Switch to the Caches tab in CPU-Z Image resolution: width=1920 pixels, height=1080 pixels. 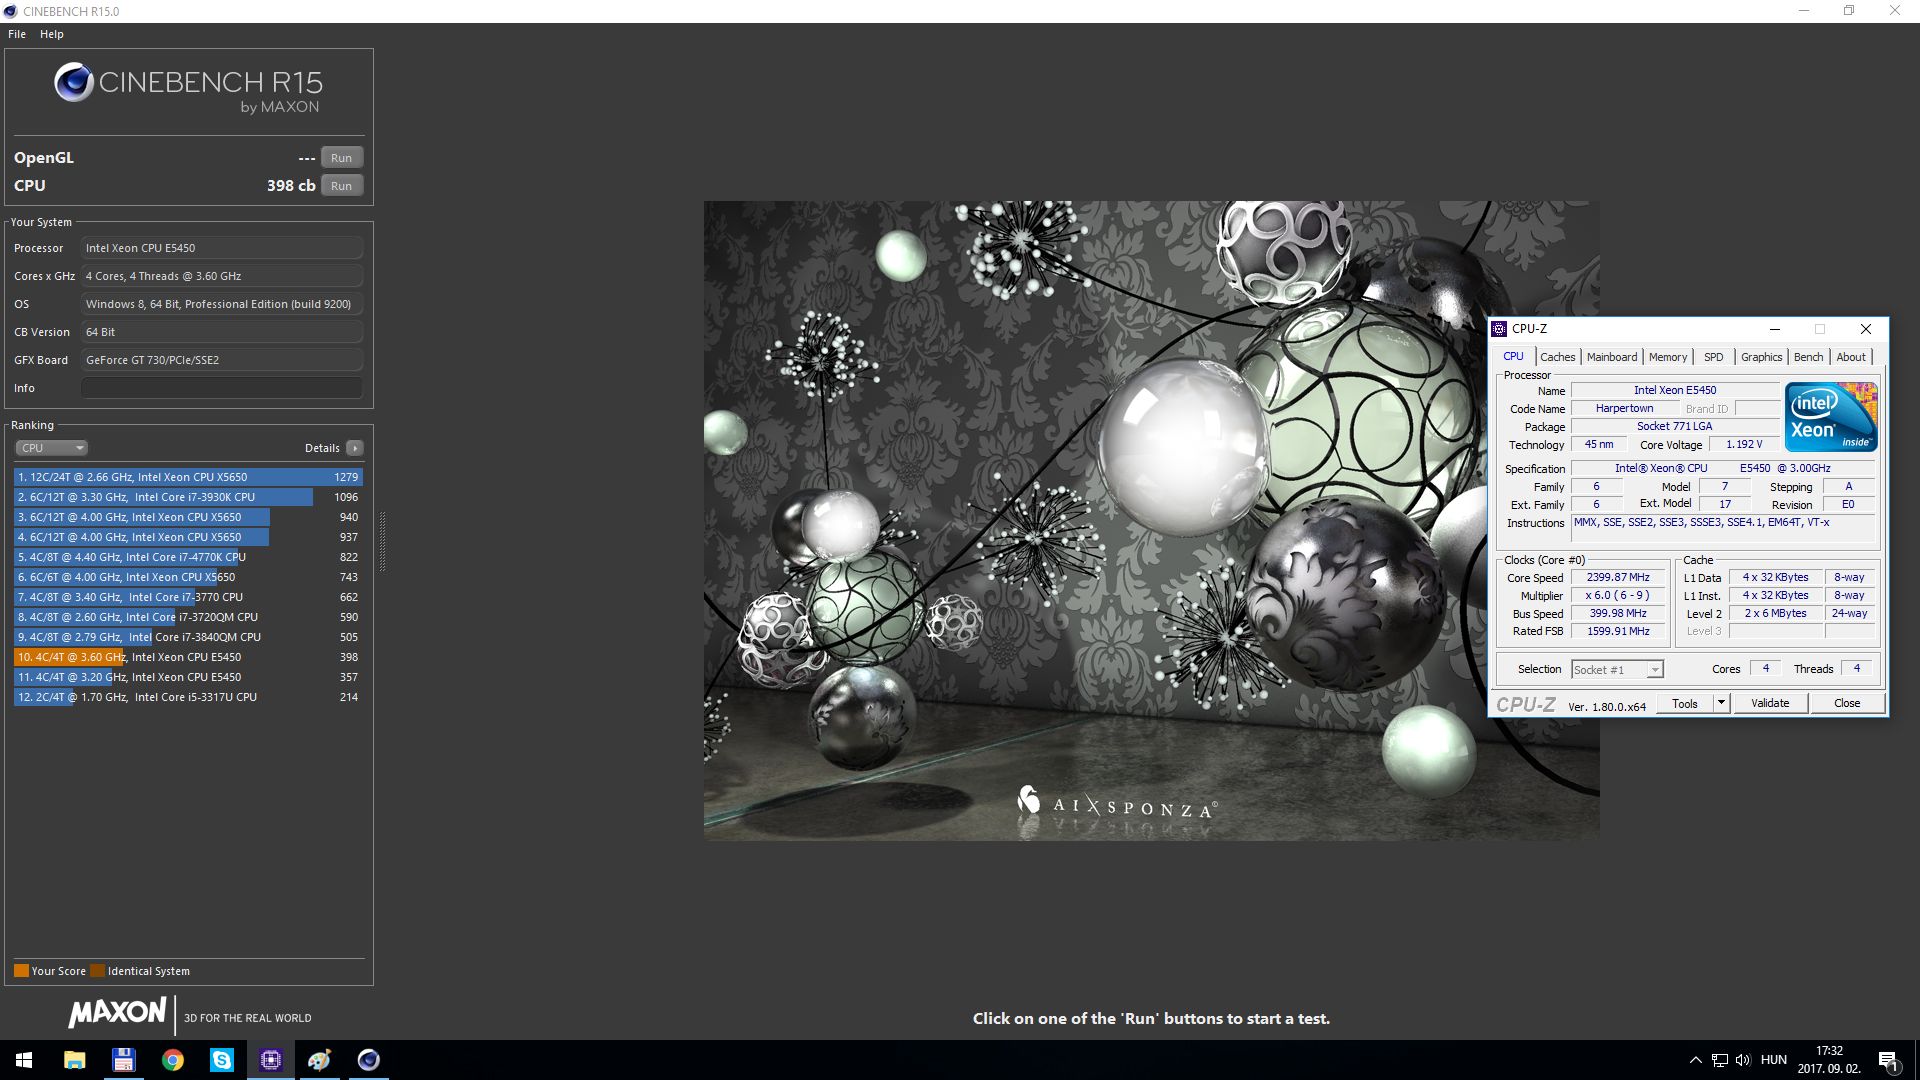coord(1557,357)
